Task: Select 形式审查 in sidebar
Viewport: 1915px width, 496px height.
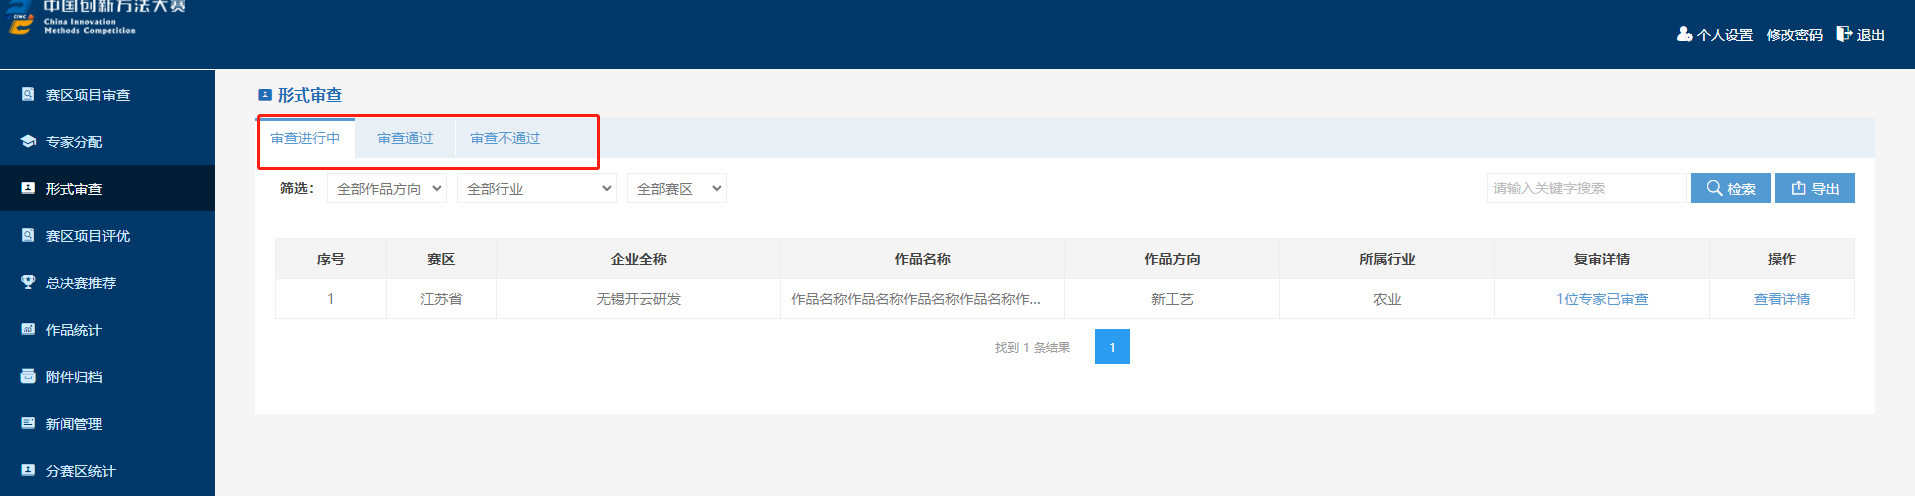Action: point(107,189)
